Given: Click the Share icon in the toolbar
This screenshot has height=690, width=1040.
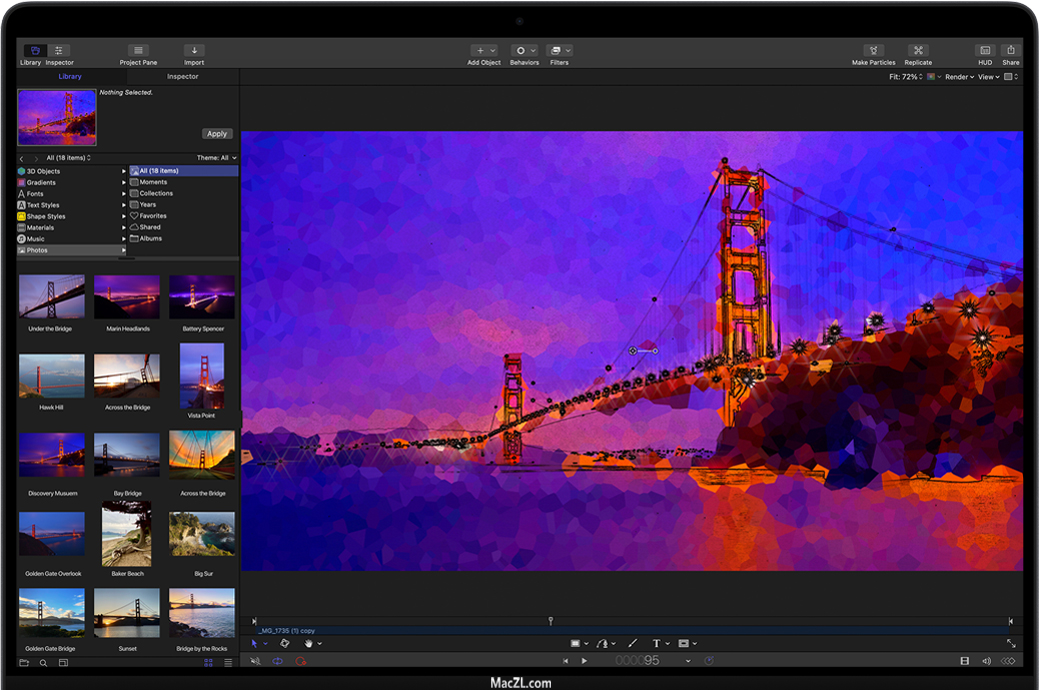Looking at the screenshot, I should pyautogui.click(x=1011, y=51).
